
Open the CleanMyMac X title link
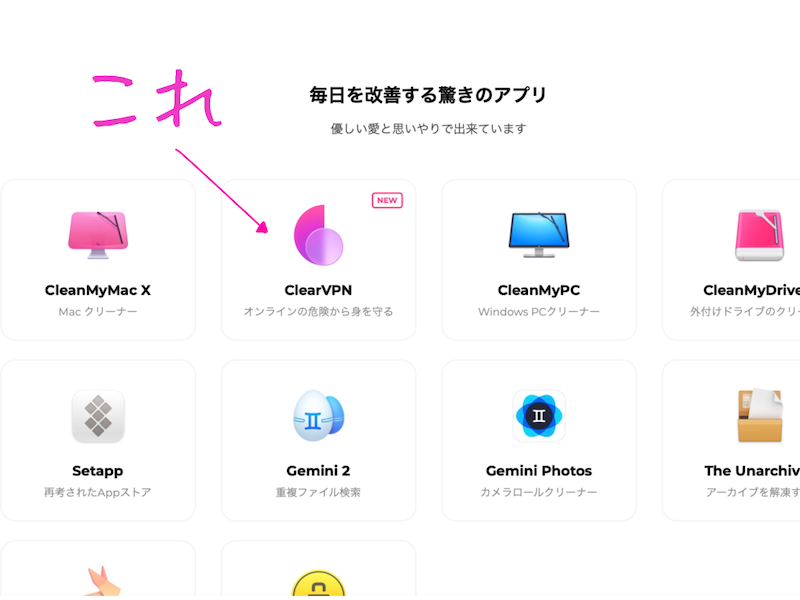[x=98, y=290]
